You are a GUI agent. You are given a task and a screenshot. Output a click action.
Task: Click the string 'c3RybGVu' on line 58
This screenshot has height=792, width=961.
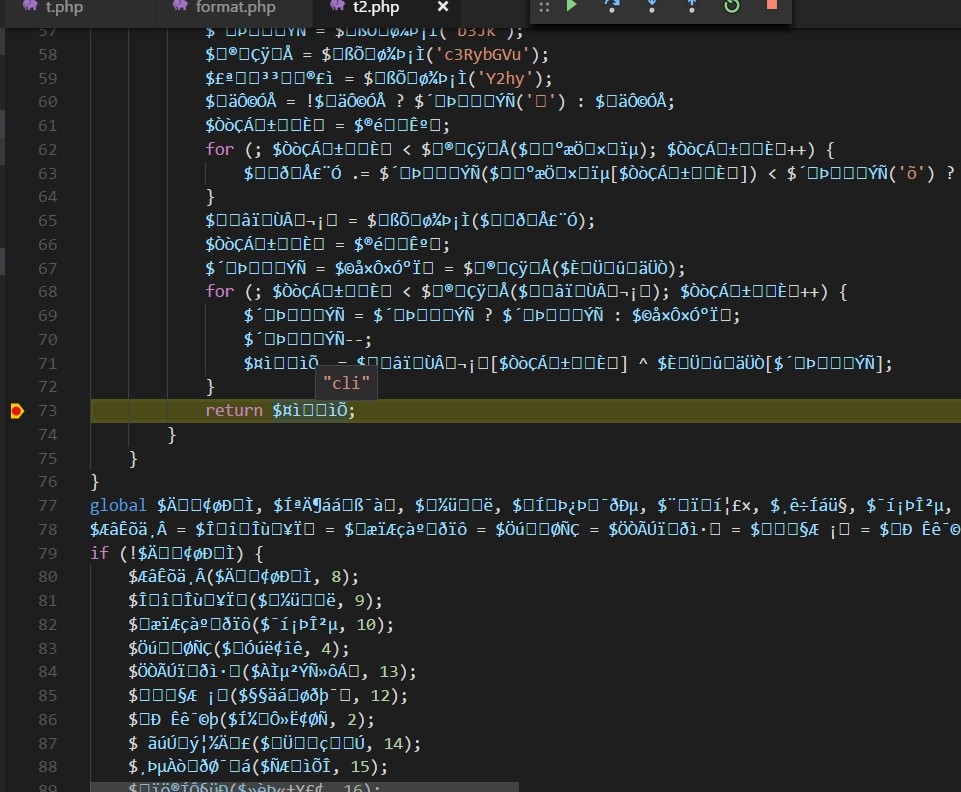(x=482, y=55)
